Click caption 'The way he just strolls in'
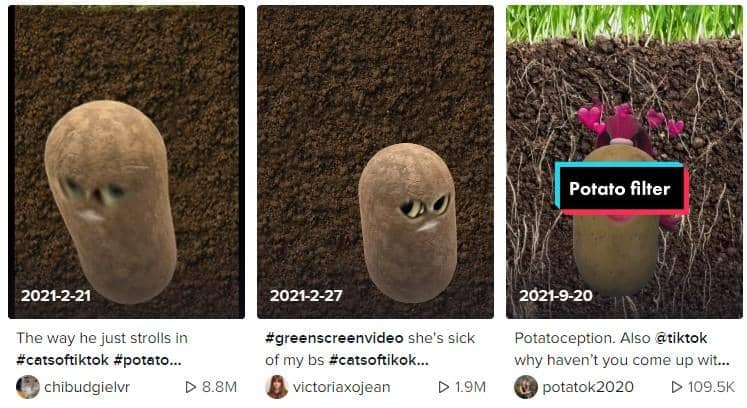 tap(102, 338)
